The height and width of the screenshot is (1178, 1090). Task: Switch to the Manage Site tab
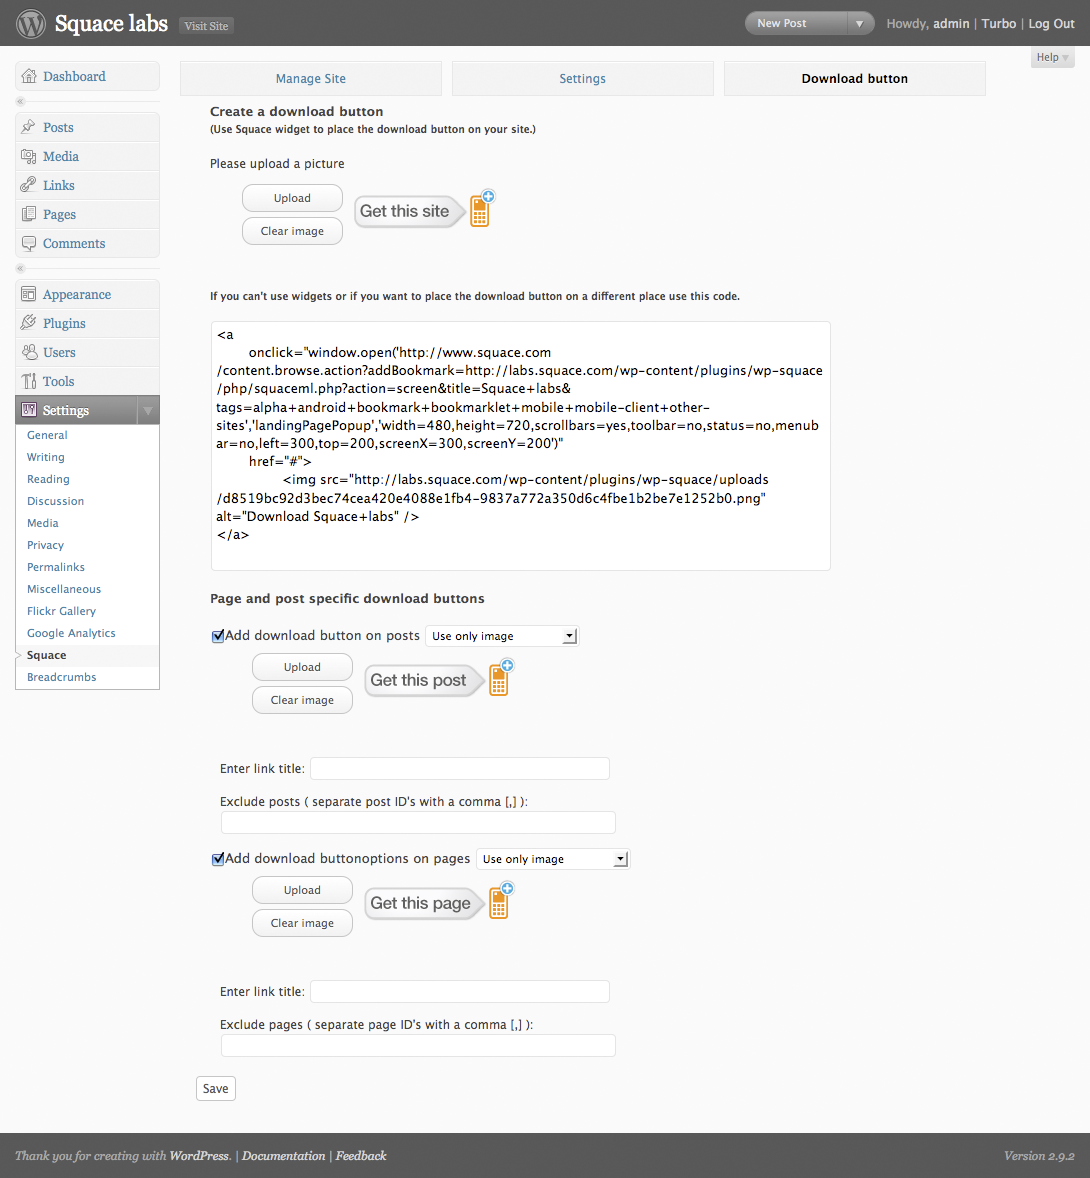point(310,78)
